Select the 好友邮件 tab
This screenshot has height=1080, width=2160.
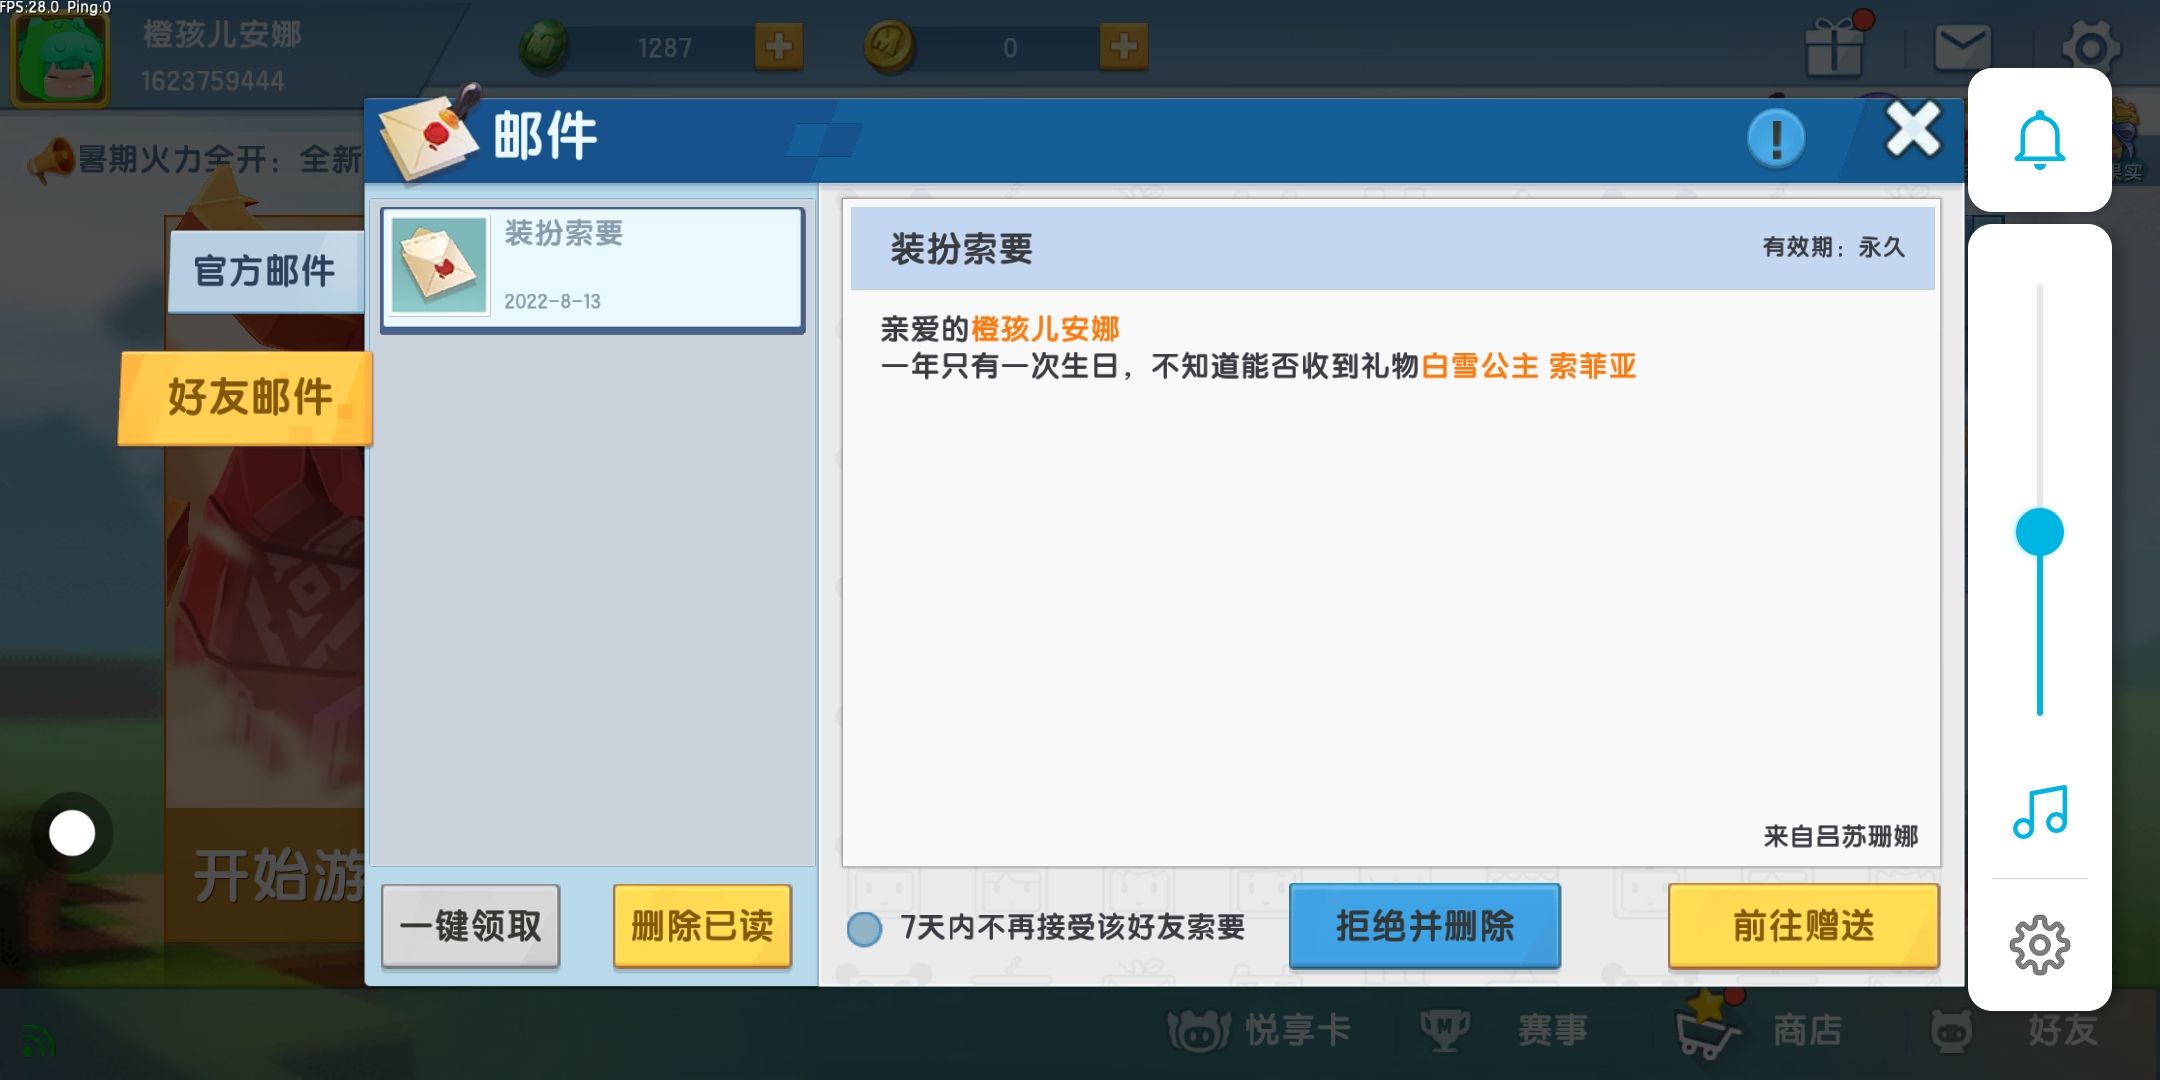(247, 397)
